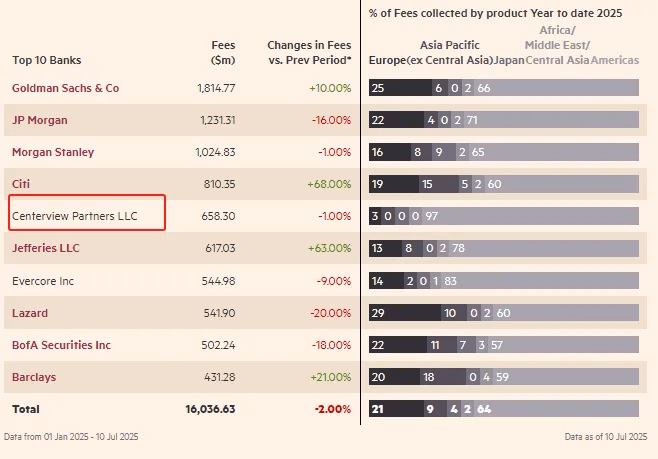Click the Morgan Stanley link
Screen dimensions: 658x459
(53, 152)
